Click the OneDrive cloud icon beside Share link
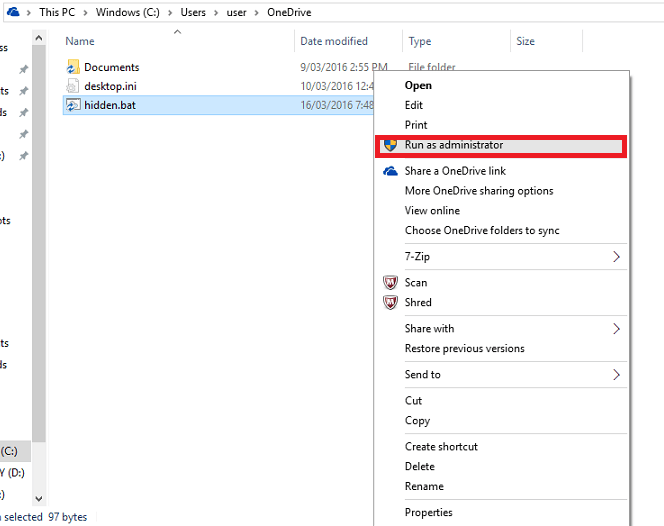 click(x=390, y=171)
